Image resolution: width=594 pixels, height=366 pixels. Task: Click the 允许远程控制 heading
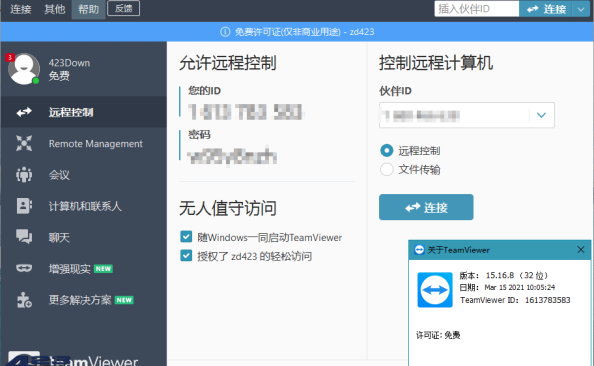(228, 63)
